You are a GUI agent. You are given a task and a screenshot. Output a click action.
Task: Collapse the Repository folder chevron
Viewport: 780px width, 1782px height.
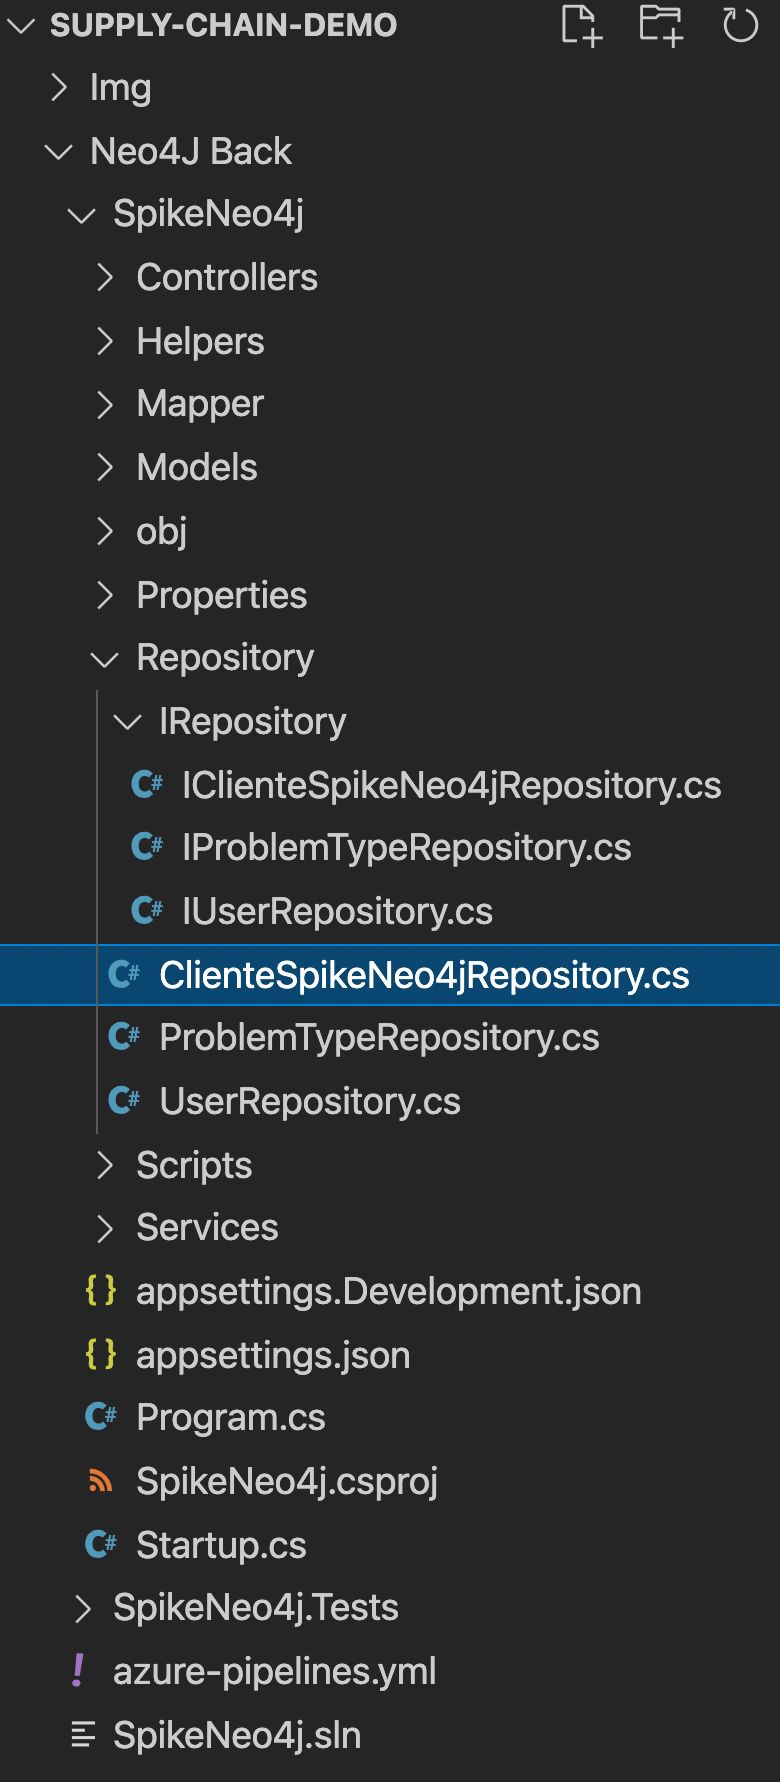(104, 659)
